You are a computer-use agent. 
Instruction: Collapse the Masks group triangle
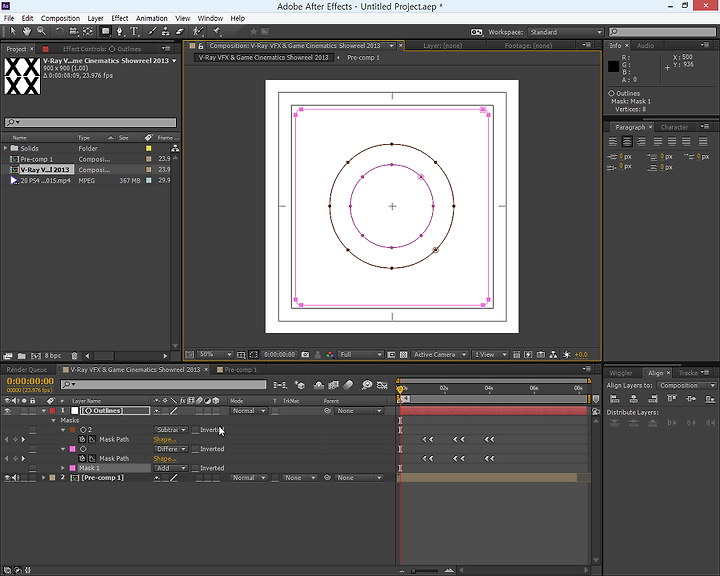tap(53, 420)
